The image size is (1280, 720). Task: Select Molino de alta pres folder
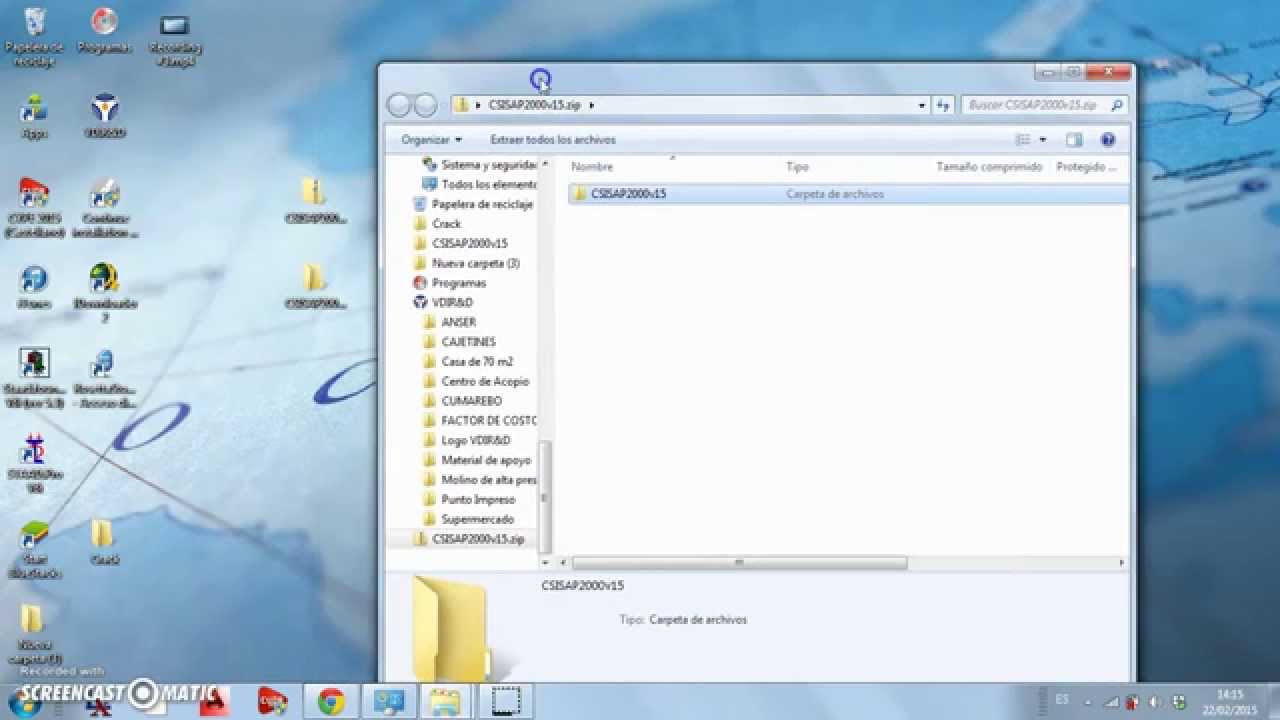click(479, 480)
